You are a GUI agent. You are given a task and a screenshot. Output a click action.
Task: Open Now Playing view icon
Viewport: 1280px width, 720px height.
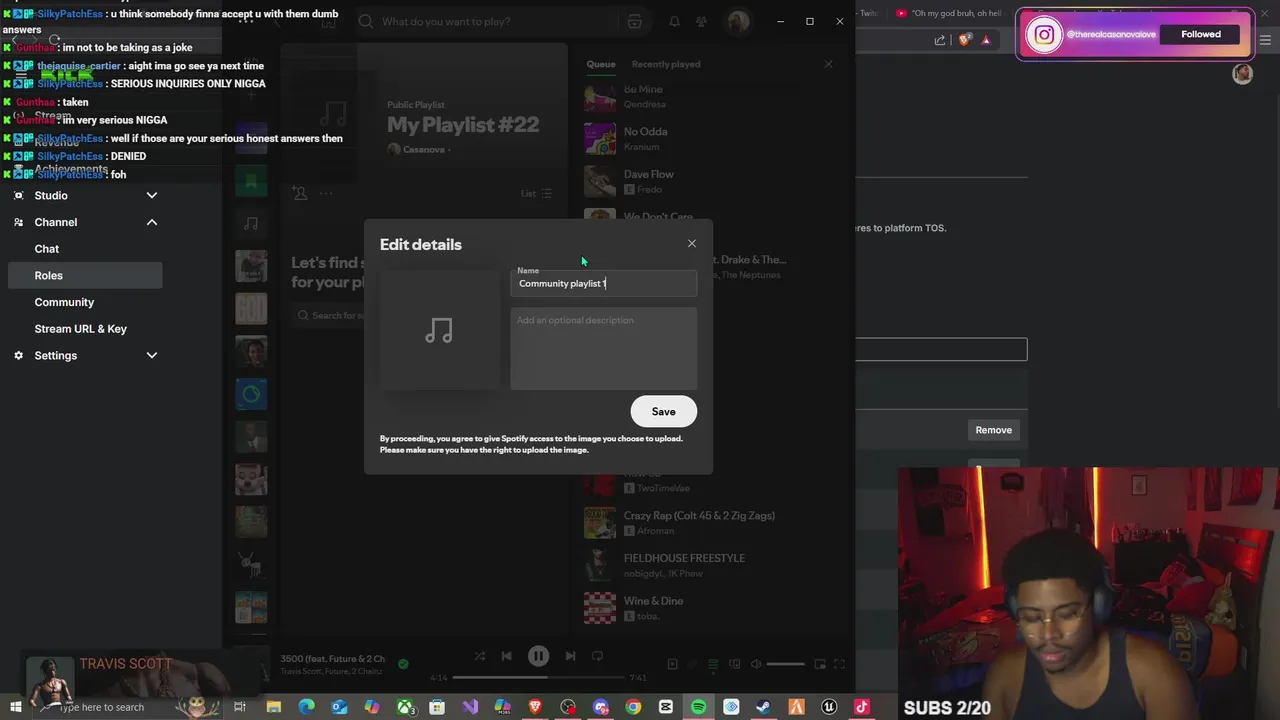pyautogui.click(x=672, y=664)
